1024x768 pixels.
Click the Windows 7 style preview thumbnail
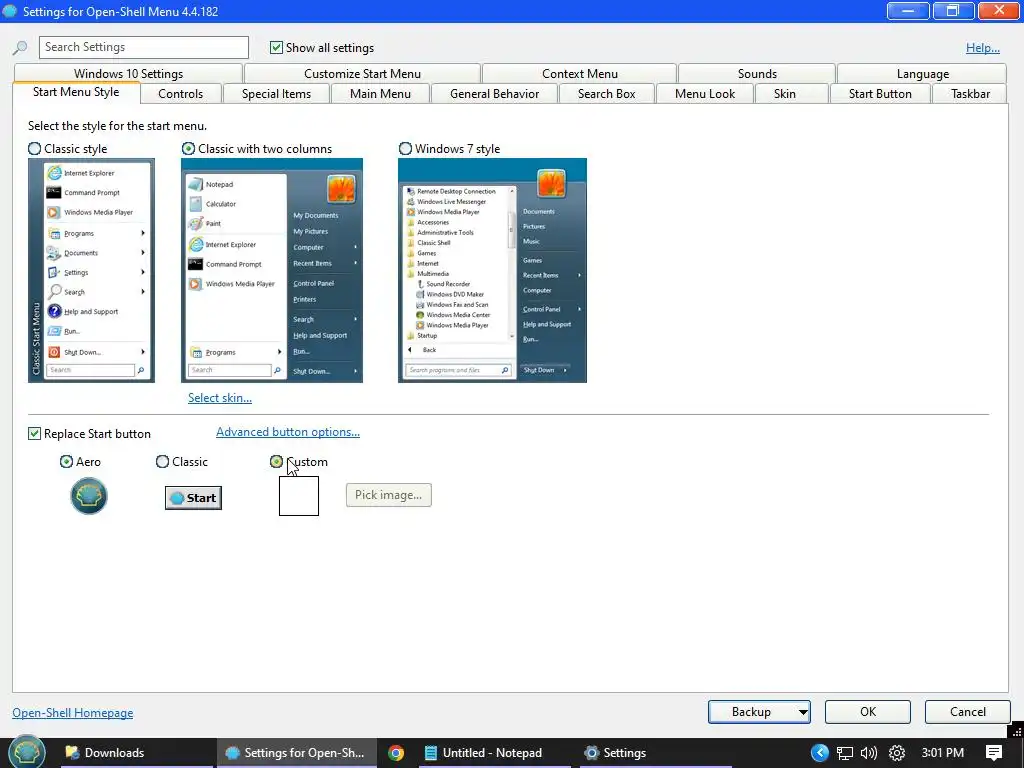[x=492, y=270]
